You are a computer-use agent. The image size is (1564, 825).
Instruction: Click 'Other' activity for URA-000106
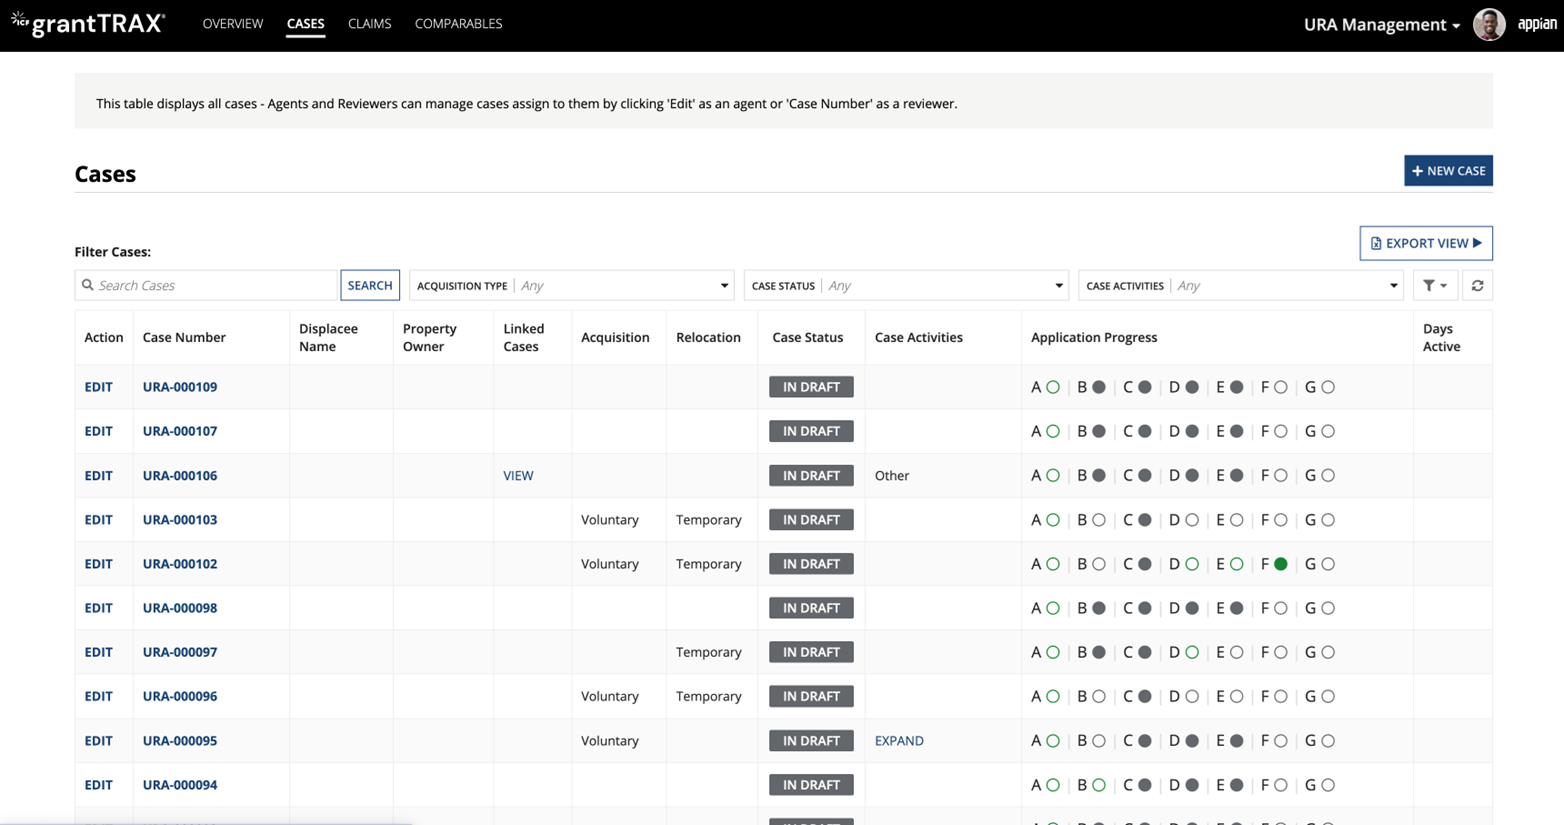coord(892,476)
